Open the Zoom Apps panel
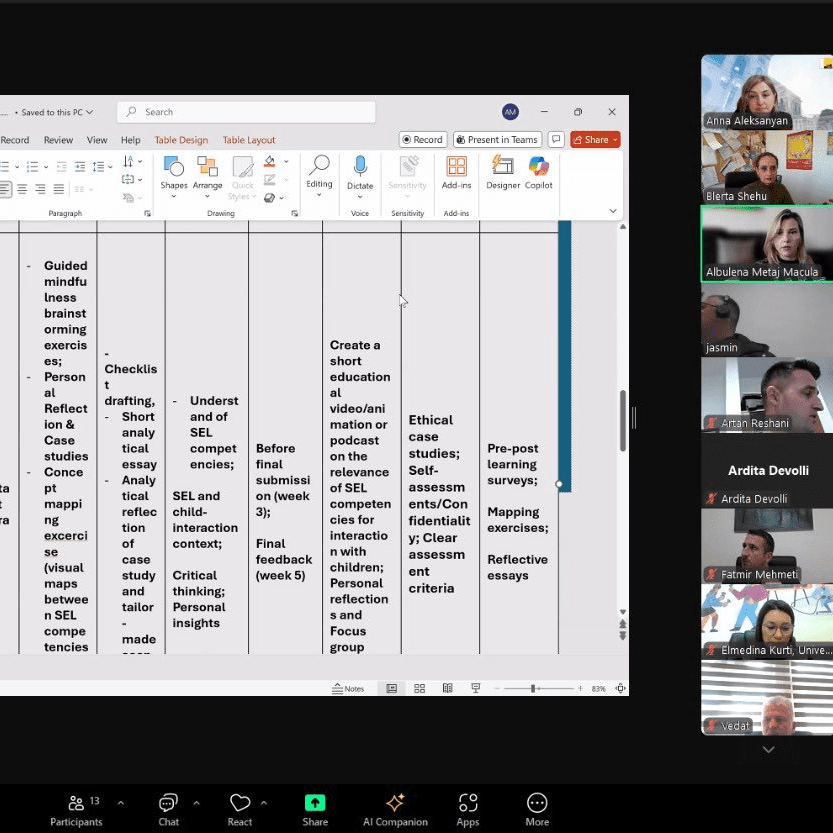Image resolution: width=833 pixels, height=833 pixels. click(x=468, y=809)
